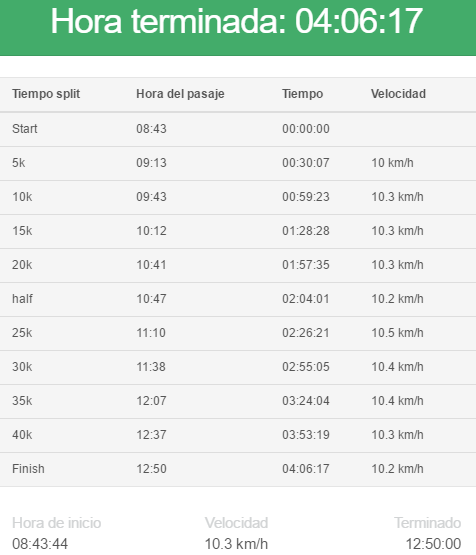
Task: Click the Velocidad column header
Action: [398, 94]
